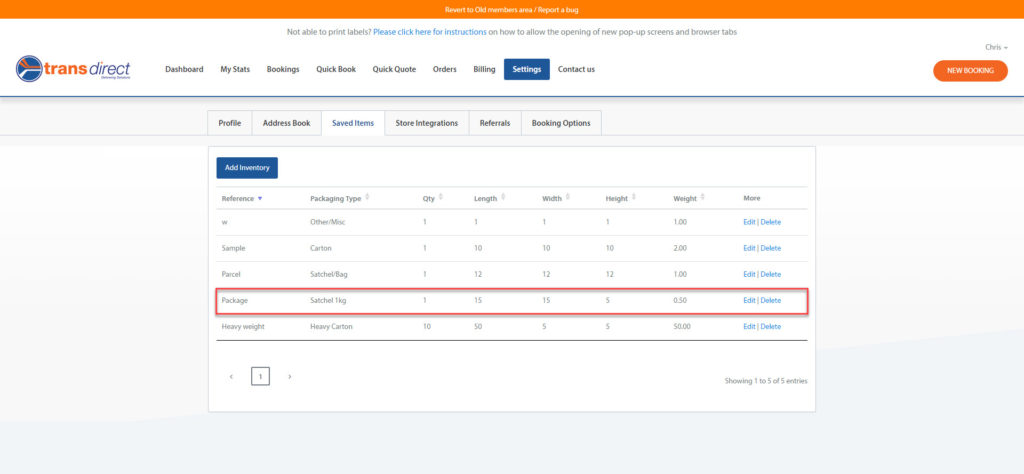Edit the Sample item
Screen dimensions: 1024x474
(749, 248)
